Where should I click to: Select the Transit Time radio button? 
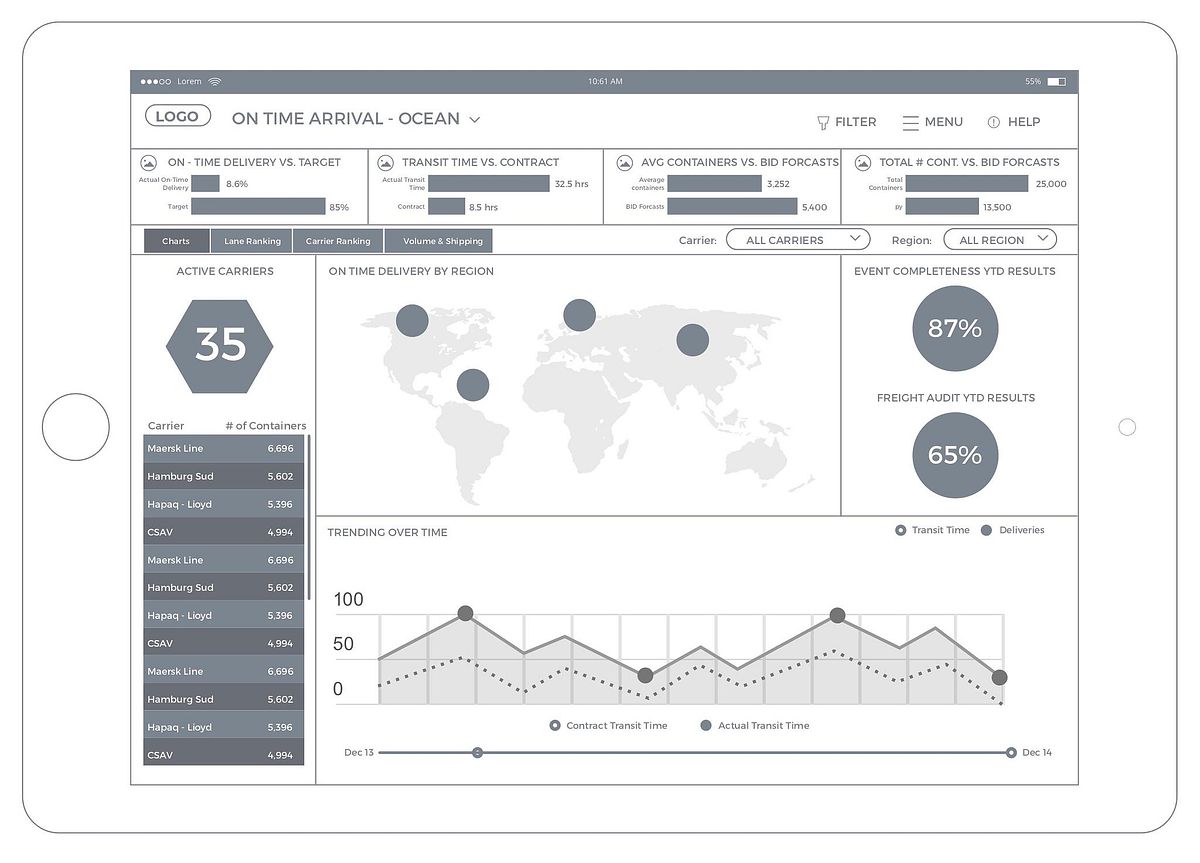coord(901,530)
